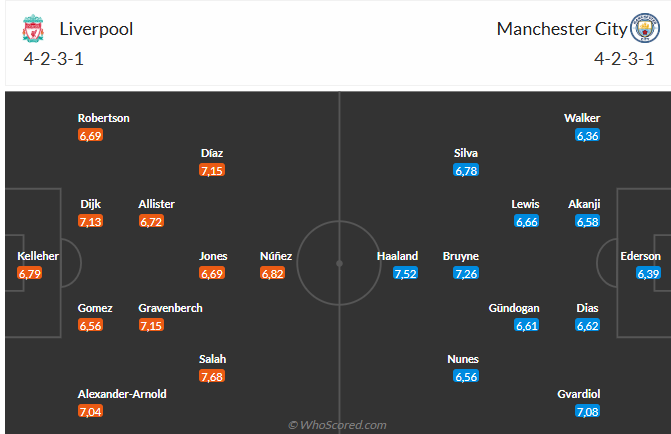671x434 pixels.
Task: Click Walker's 6,36 rating badge
Action: coord(588,136)
